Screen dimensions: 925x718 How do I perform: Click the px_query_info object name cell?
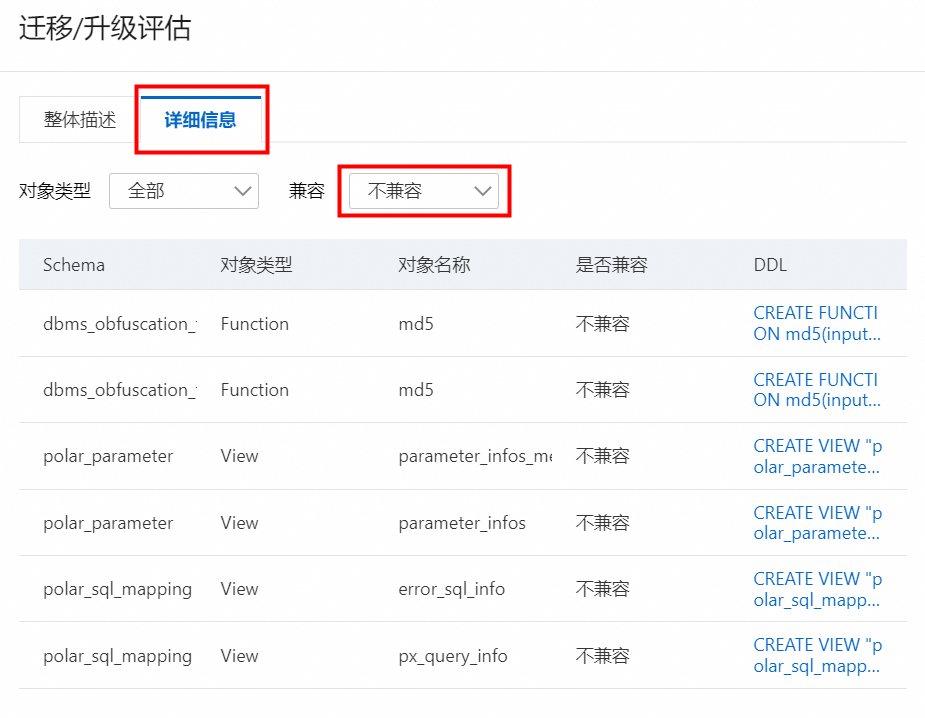(452, 655)
